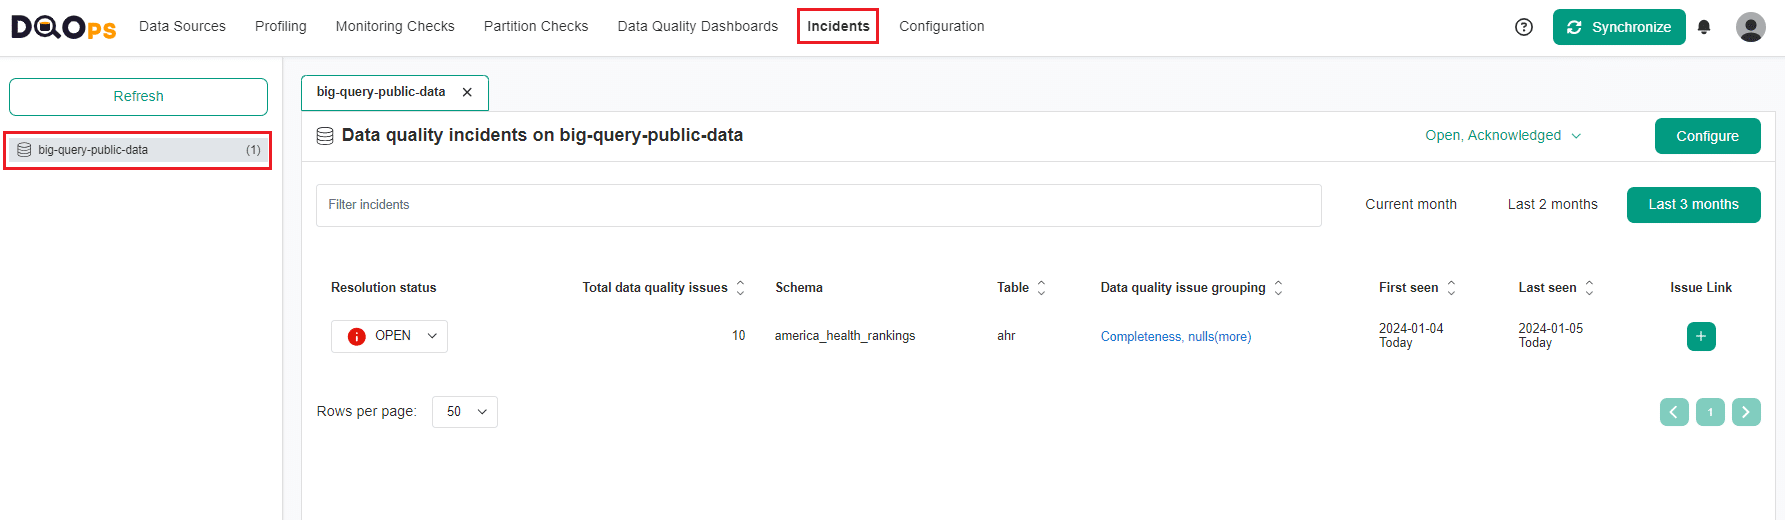Go to the previous page arrow
The height and width of the screenshot is (520, 1785).
coord(1674,412)
